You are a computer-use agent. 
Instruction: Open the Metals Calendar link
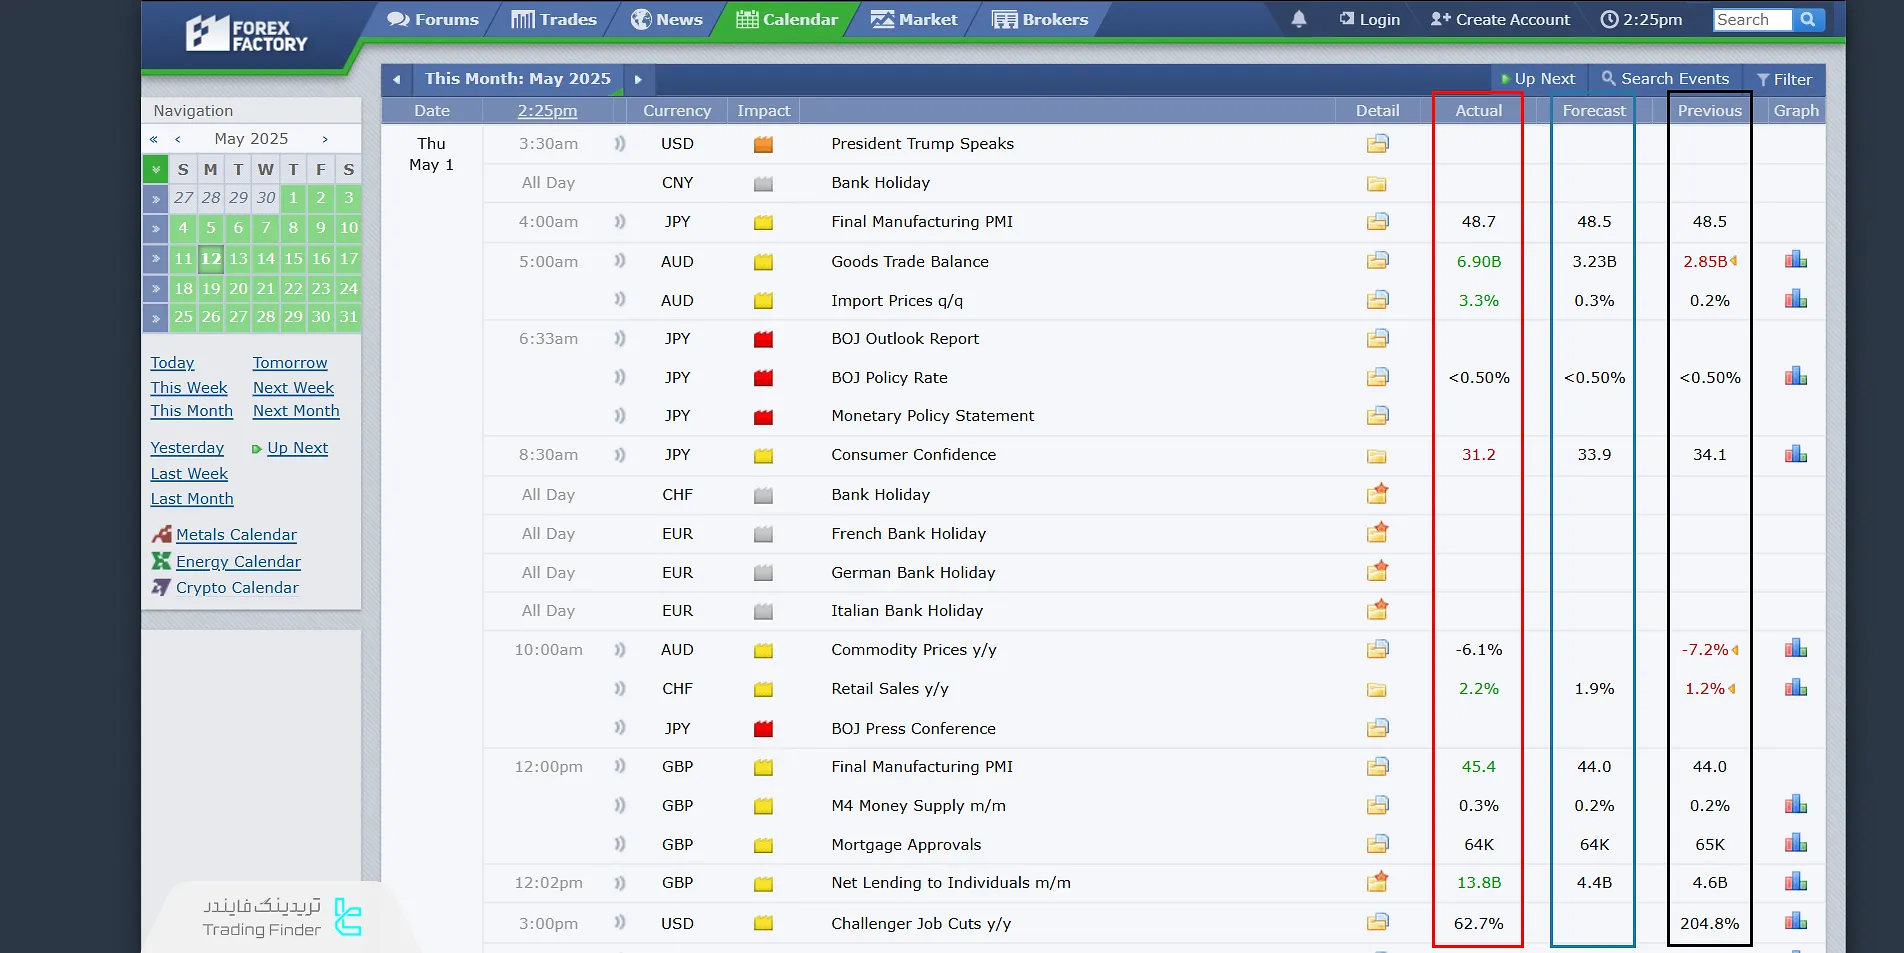(x=236, y=535)
